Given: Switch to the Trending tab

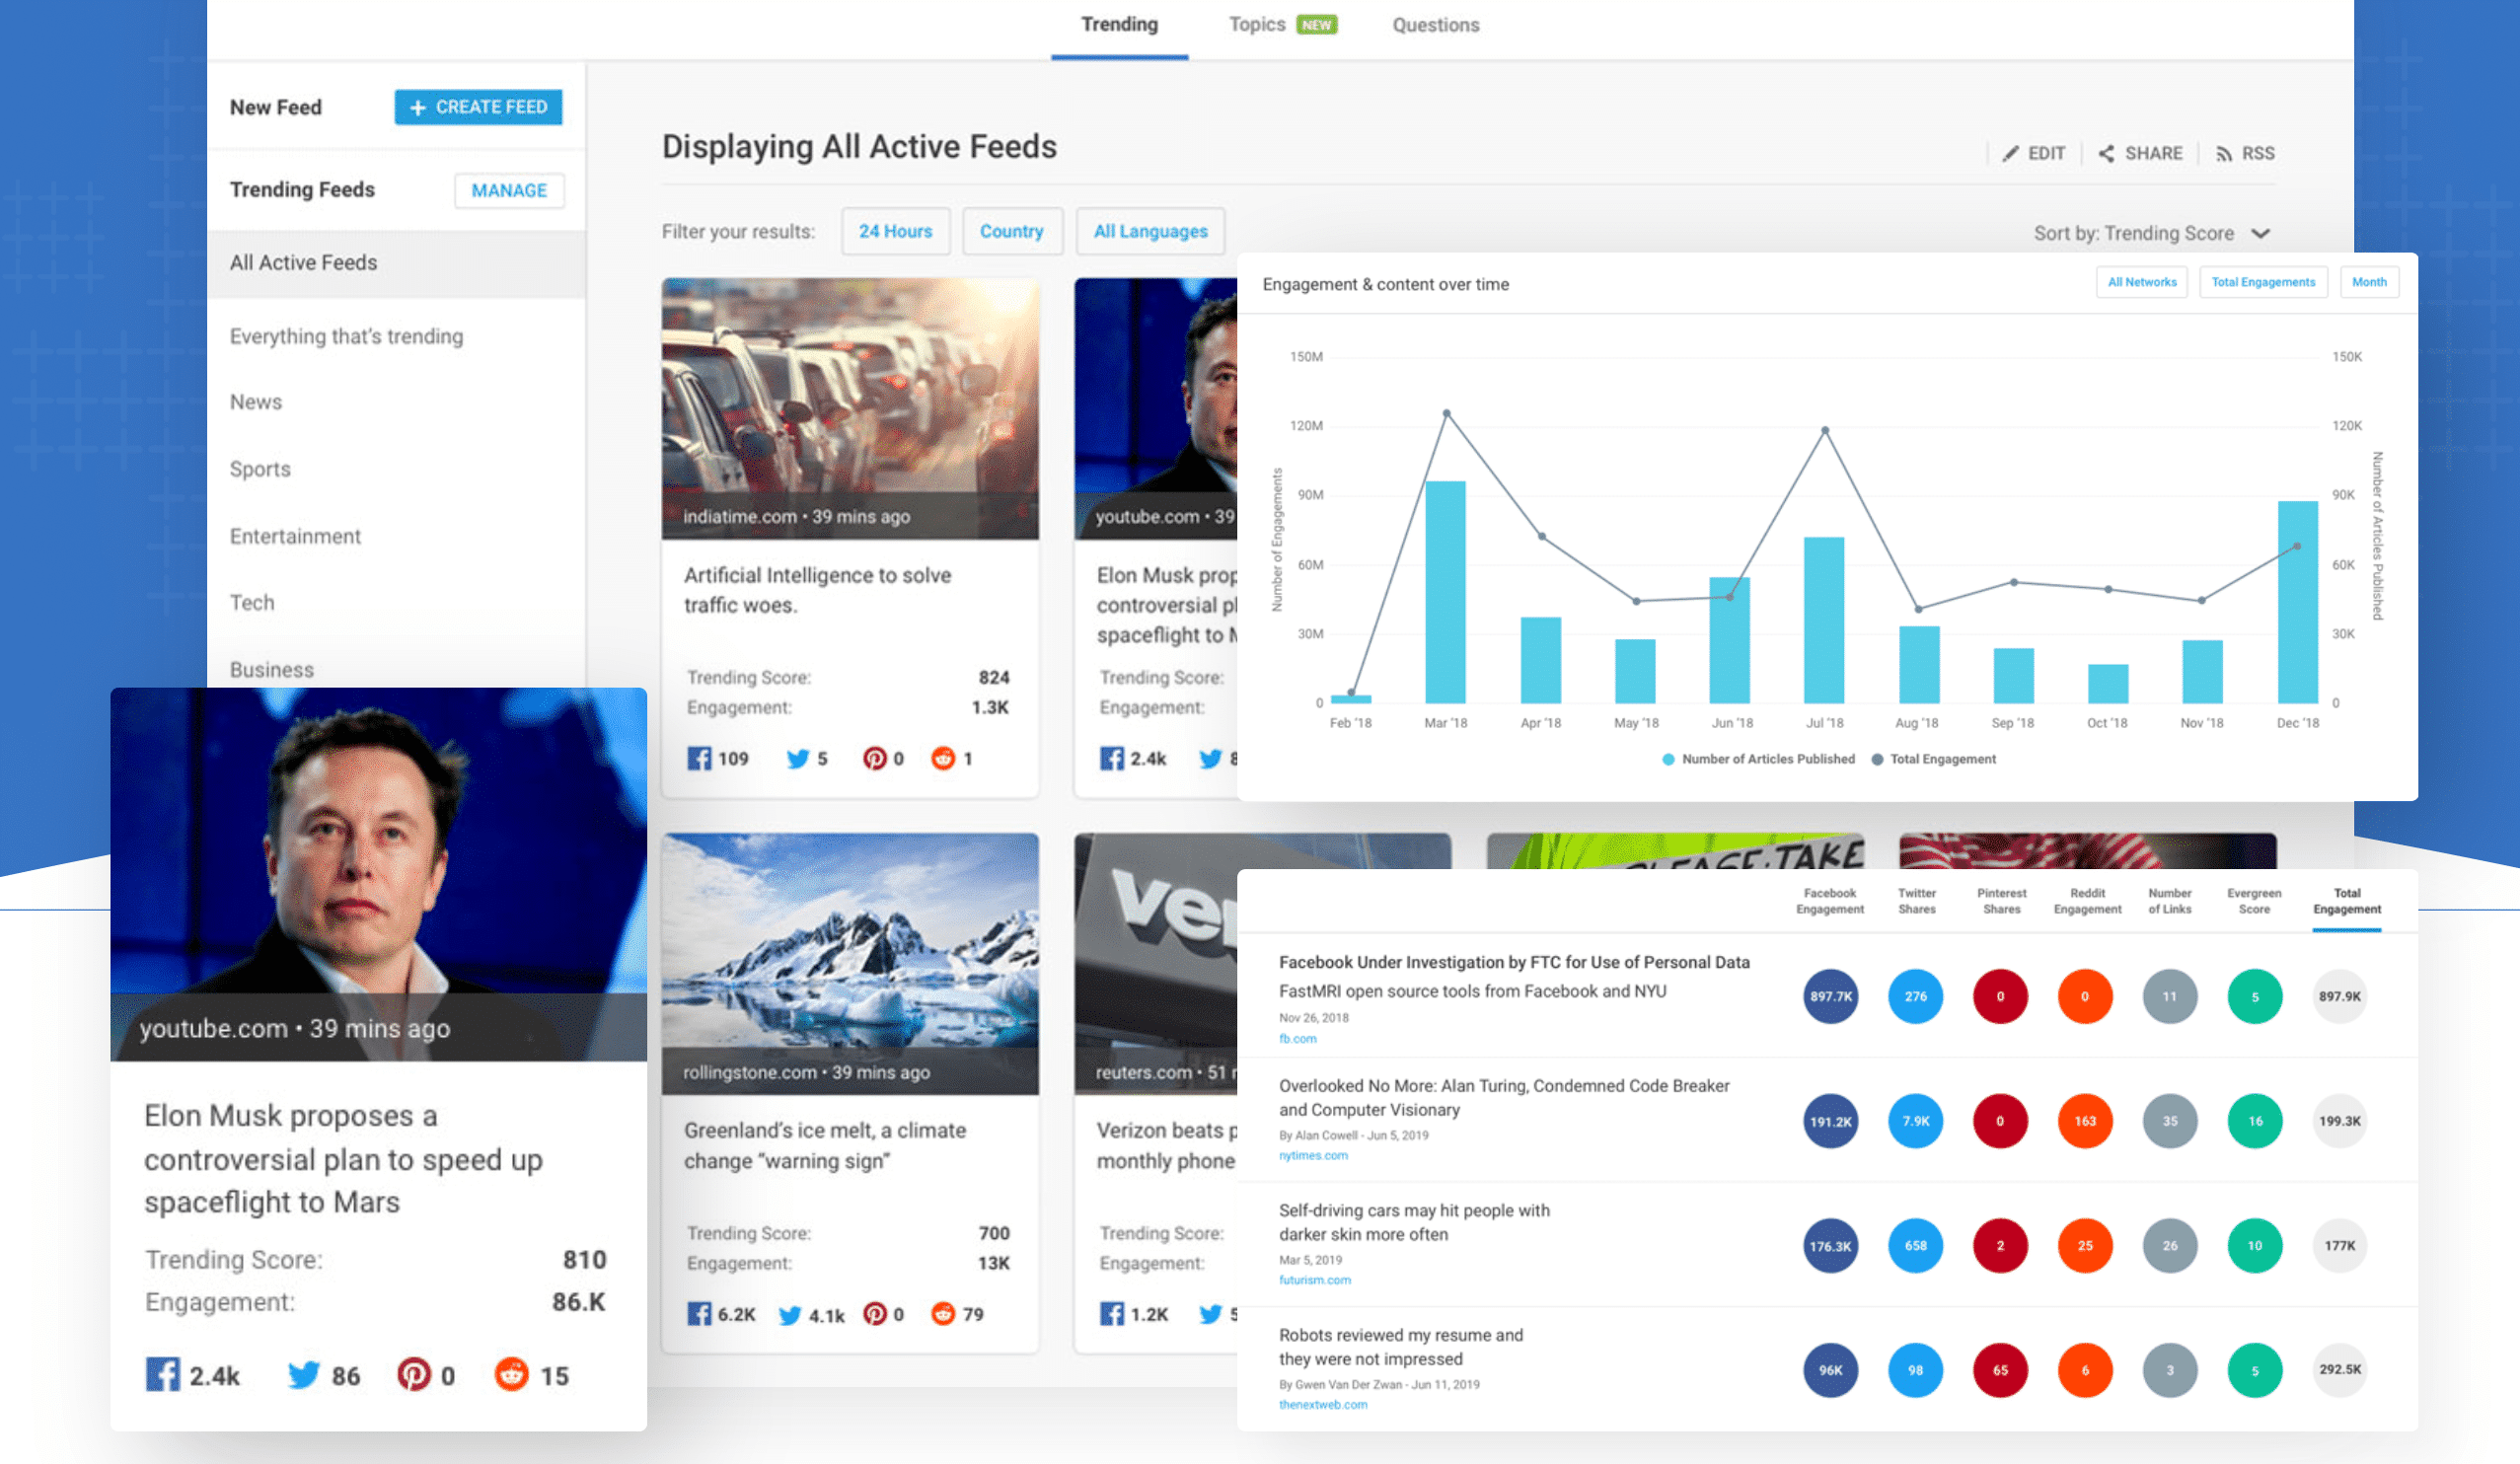Looking at the screenshot, I should [x=1119, y=26].
